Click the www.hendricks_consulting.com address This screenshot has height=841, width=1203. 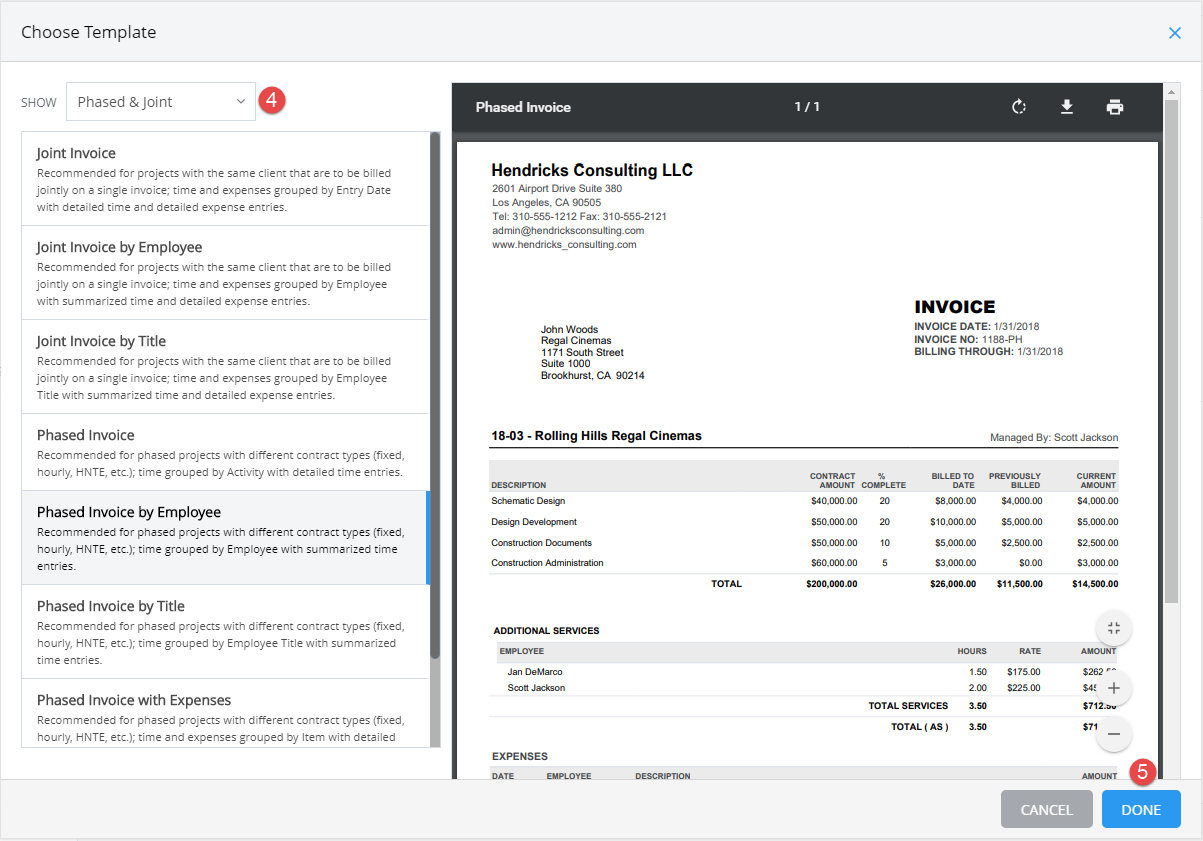point(564,244)
